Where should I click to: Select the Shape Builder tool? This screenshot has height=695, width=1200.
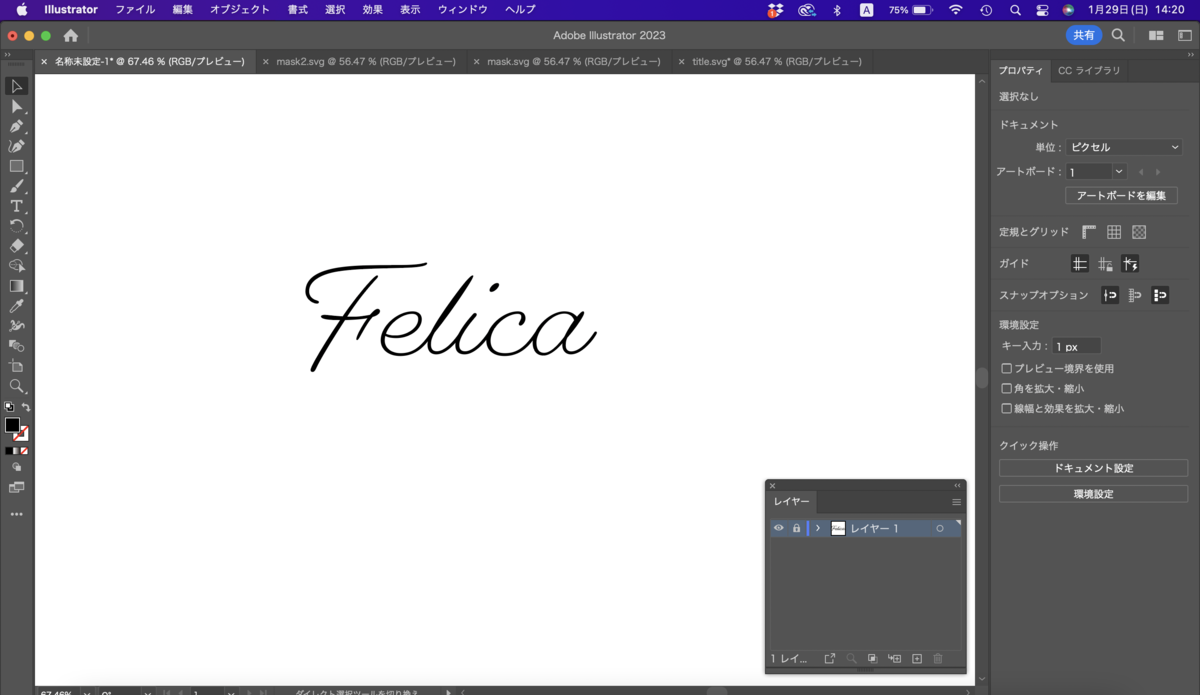(x=16, y=266)
